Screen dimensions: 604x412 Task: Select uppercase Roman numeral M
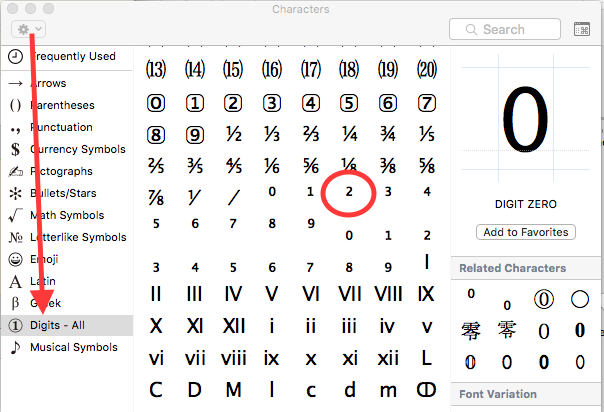(233, 390)
